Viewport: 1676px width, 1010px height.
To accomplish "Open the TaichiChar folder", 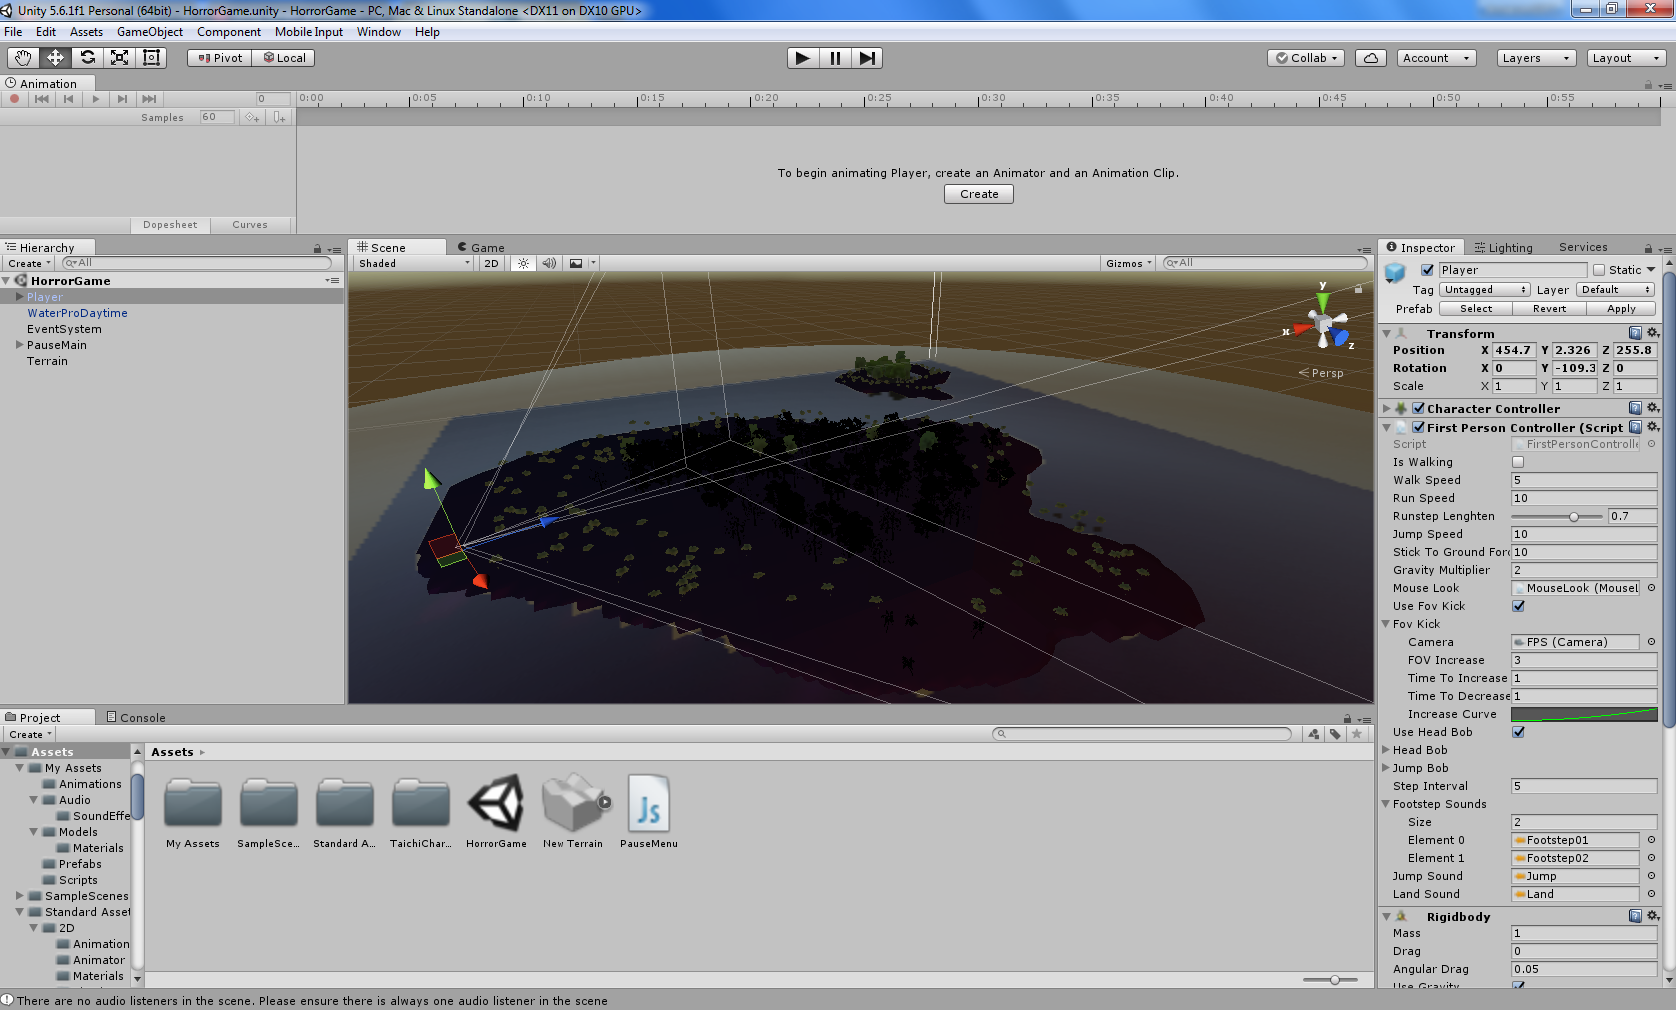I will click(420, 812).
